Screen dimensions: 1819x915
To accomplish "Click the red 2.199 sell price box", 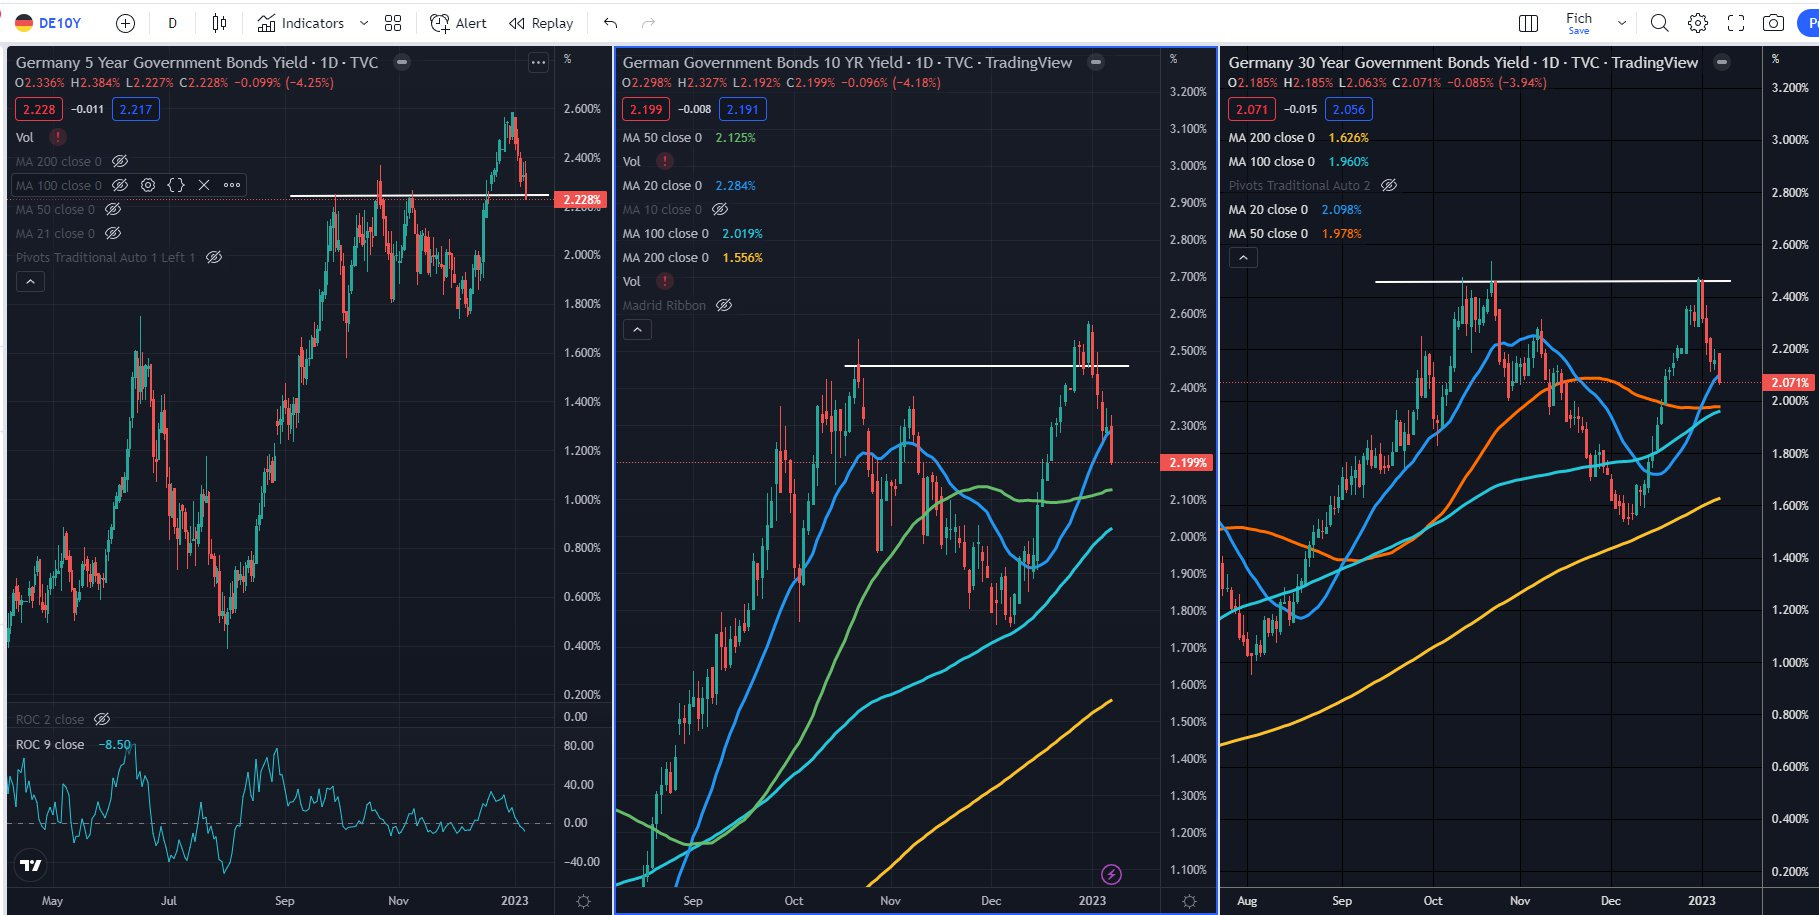I will 646,109.
